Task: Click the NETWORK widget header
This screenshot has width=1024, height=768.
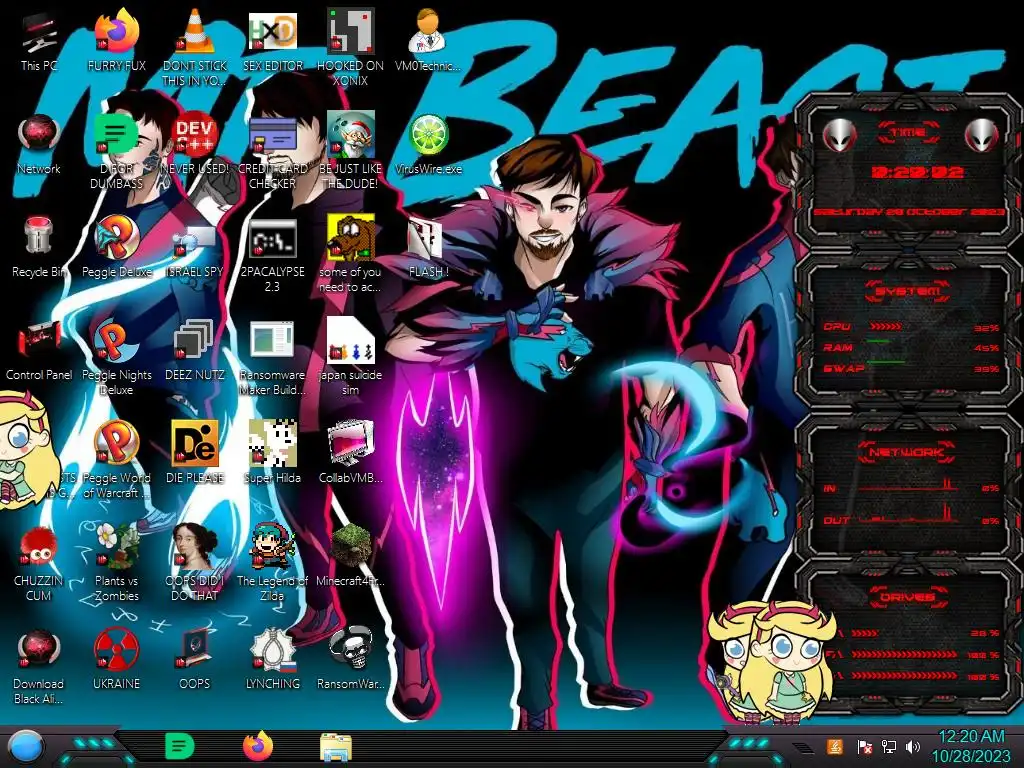Action: (x=908, y=451)
